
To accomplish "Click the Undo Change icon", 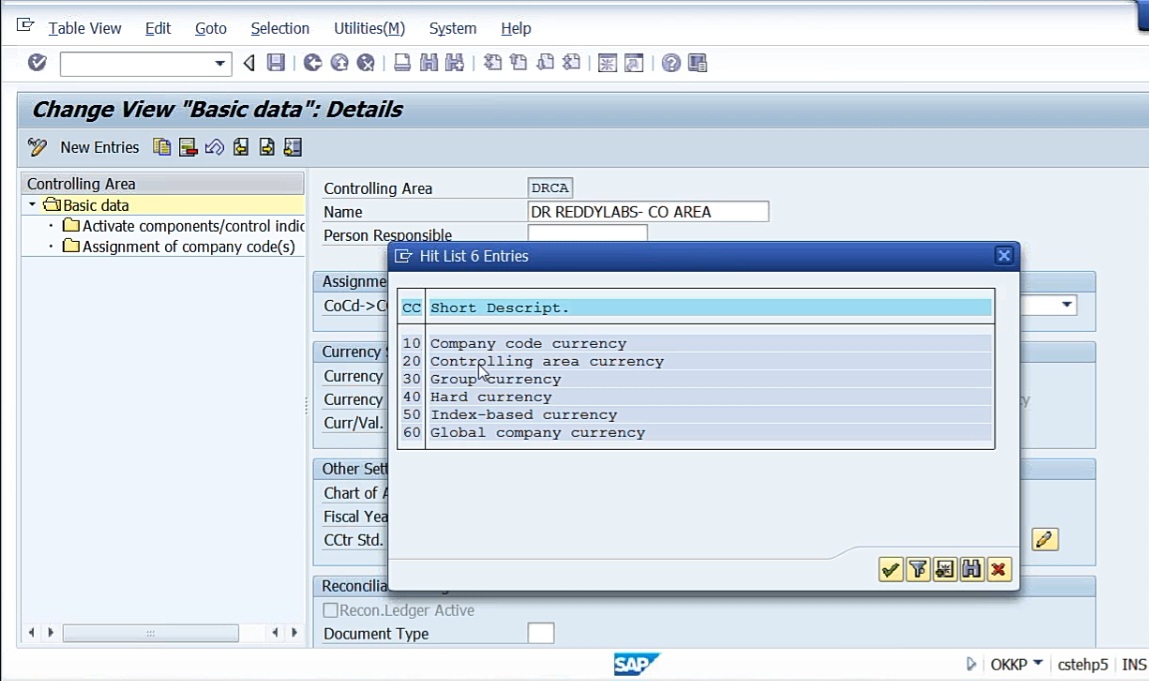I will click(x=214, y=147).
